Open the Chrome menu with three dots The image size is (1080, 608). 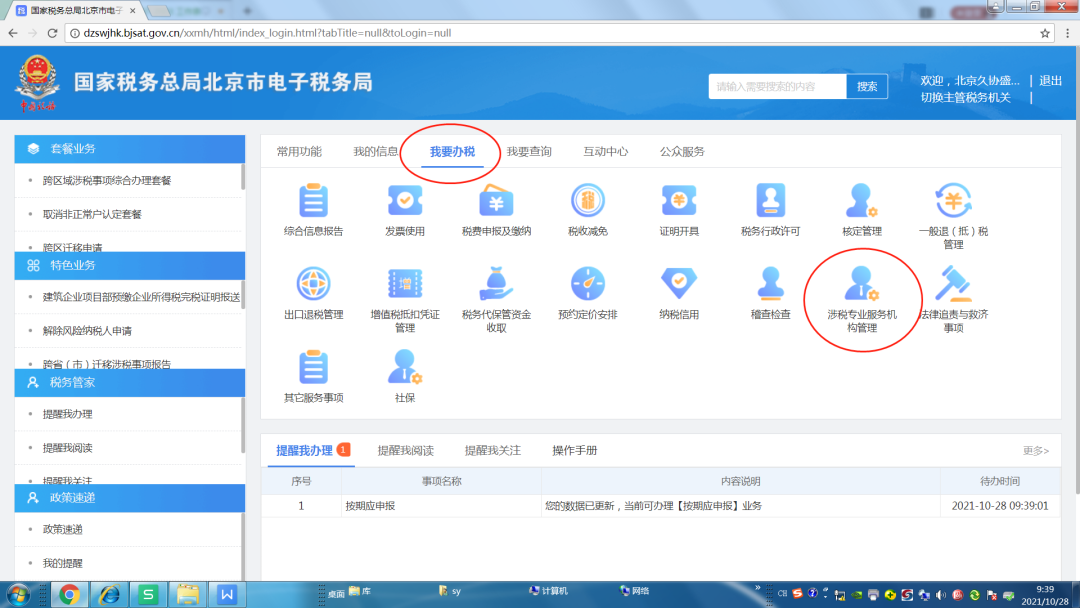coord(1068,33)
